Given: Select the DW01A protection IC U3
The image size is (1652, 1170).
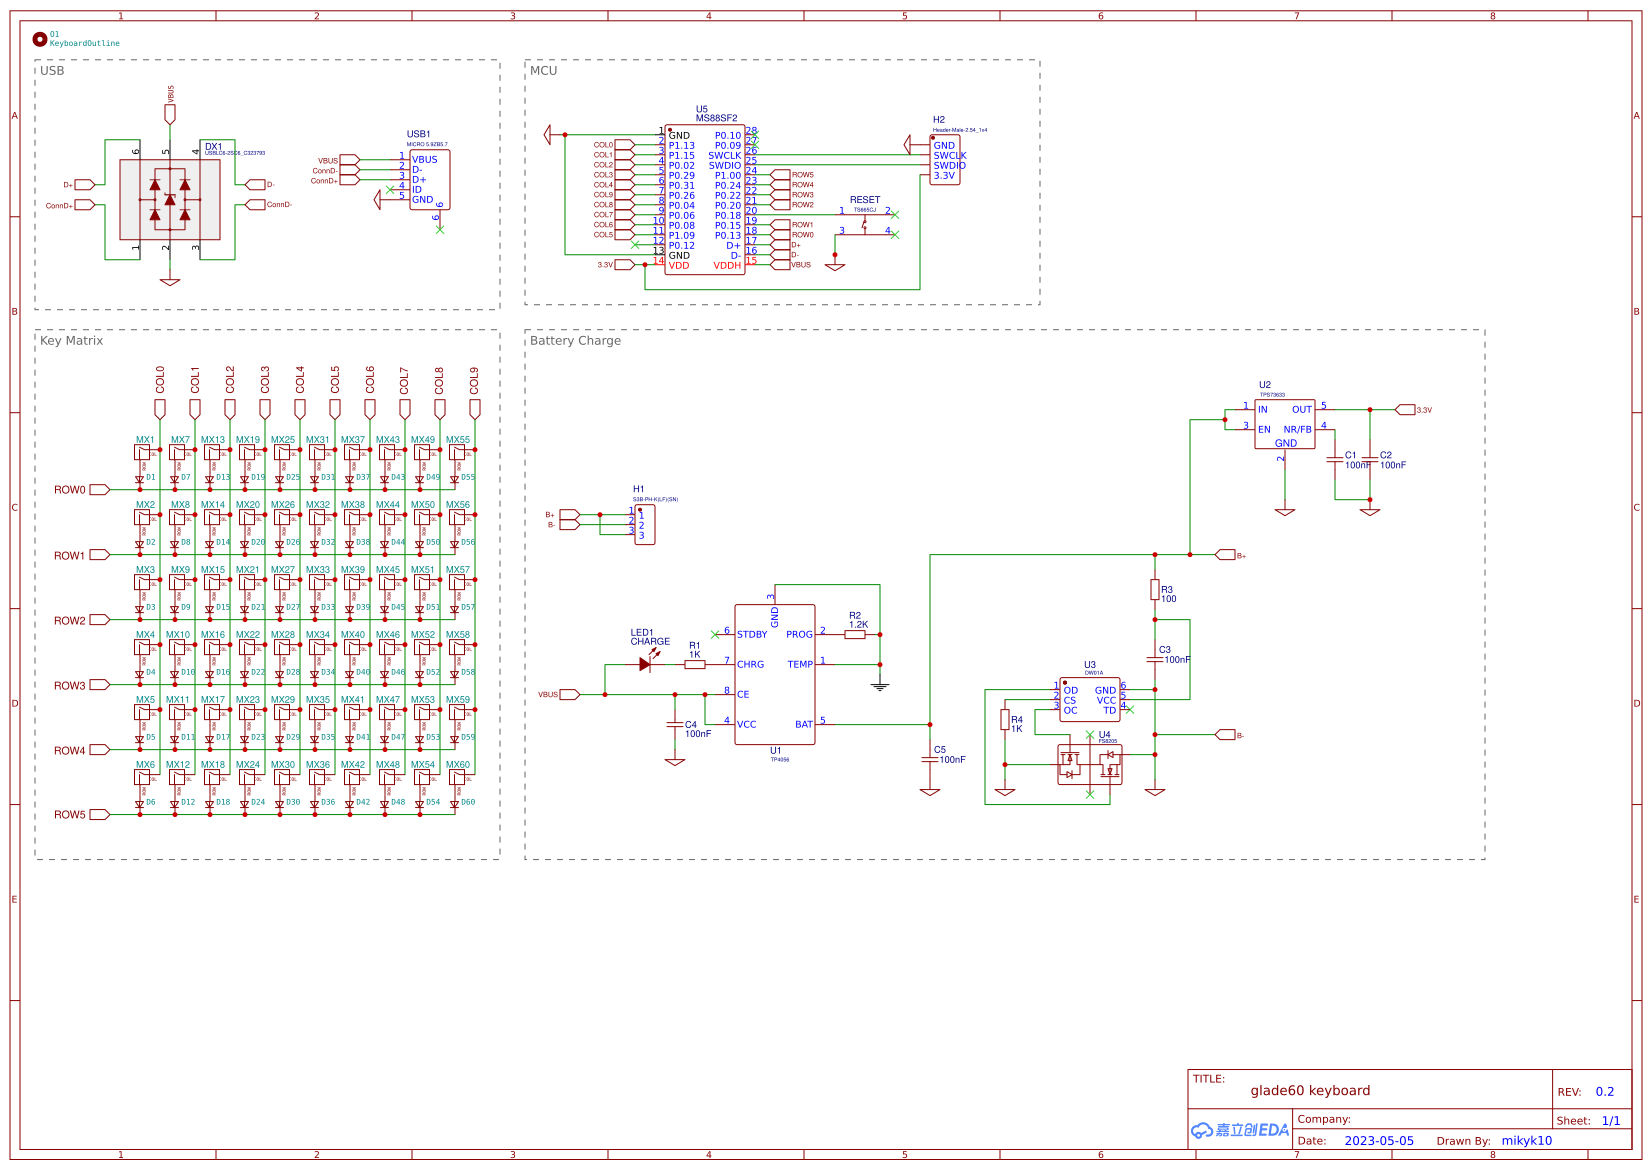Looking at the screenshot, I should tap(1090, 700).
